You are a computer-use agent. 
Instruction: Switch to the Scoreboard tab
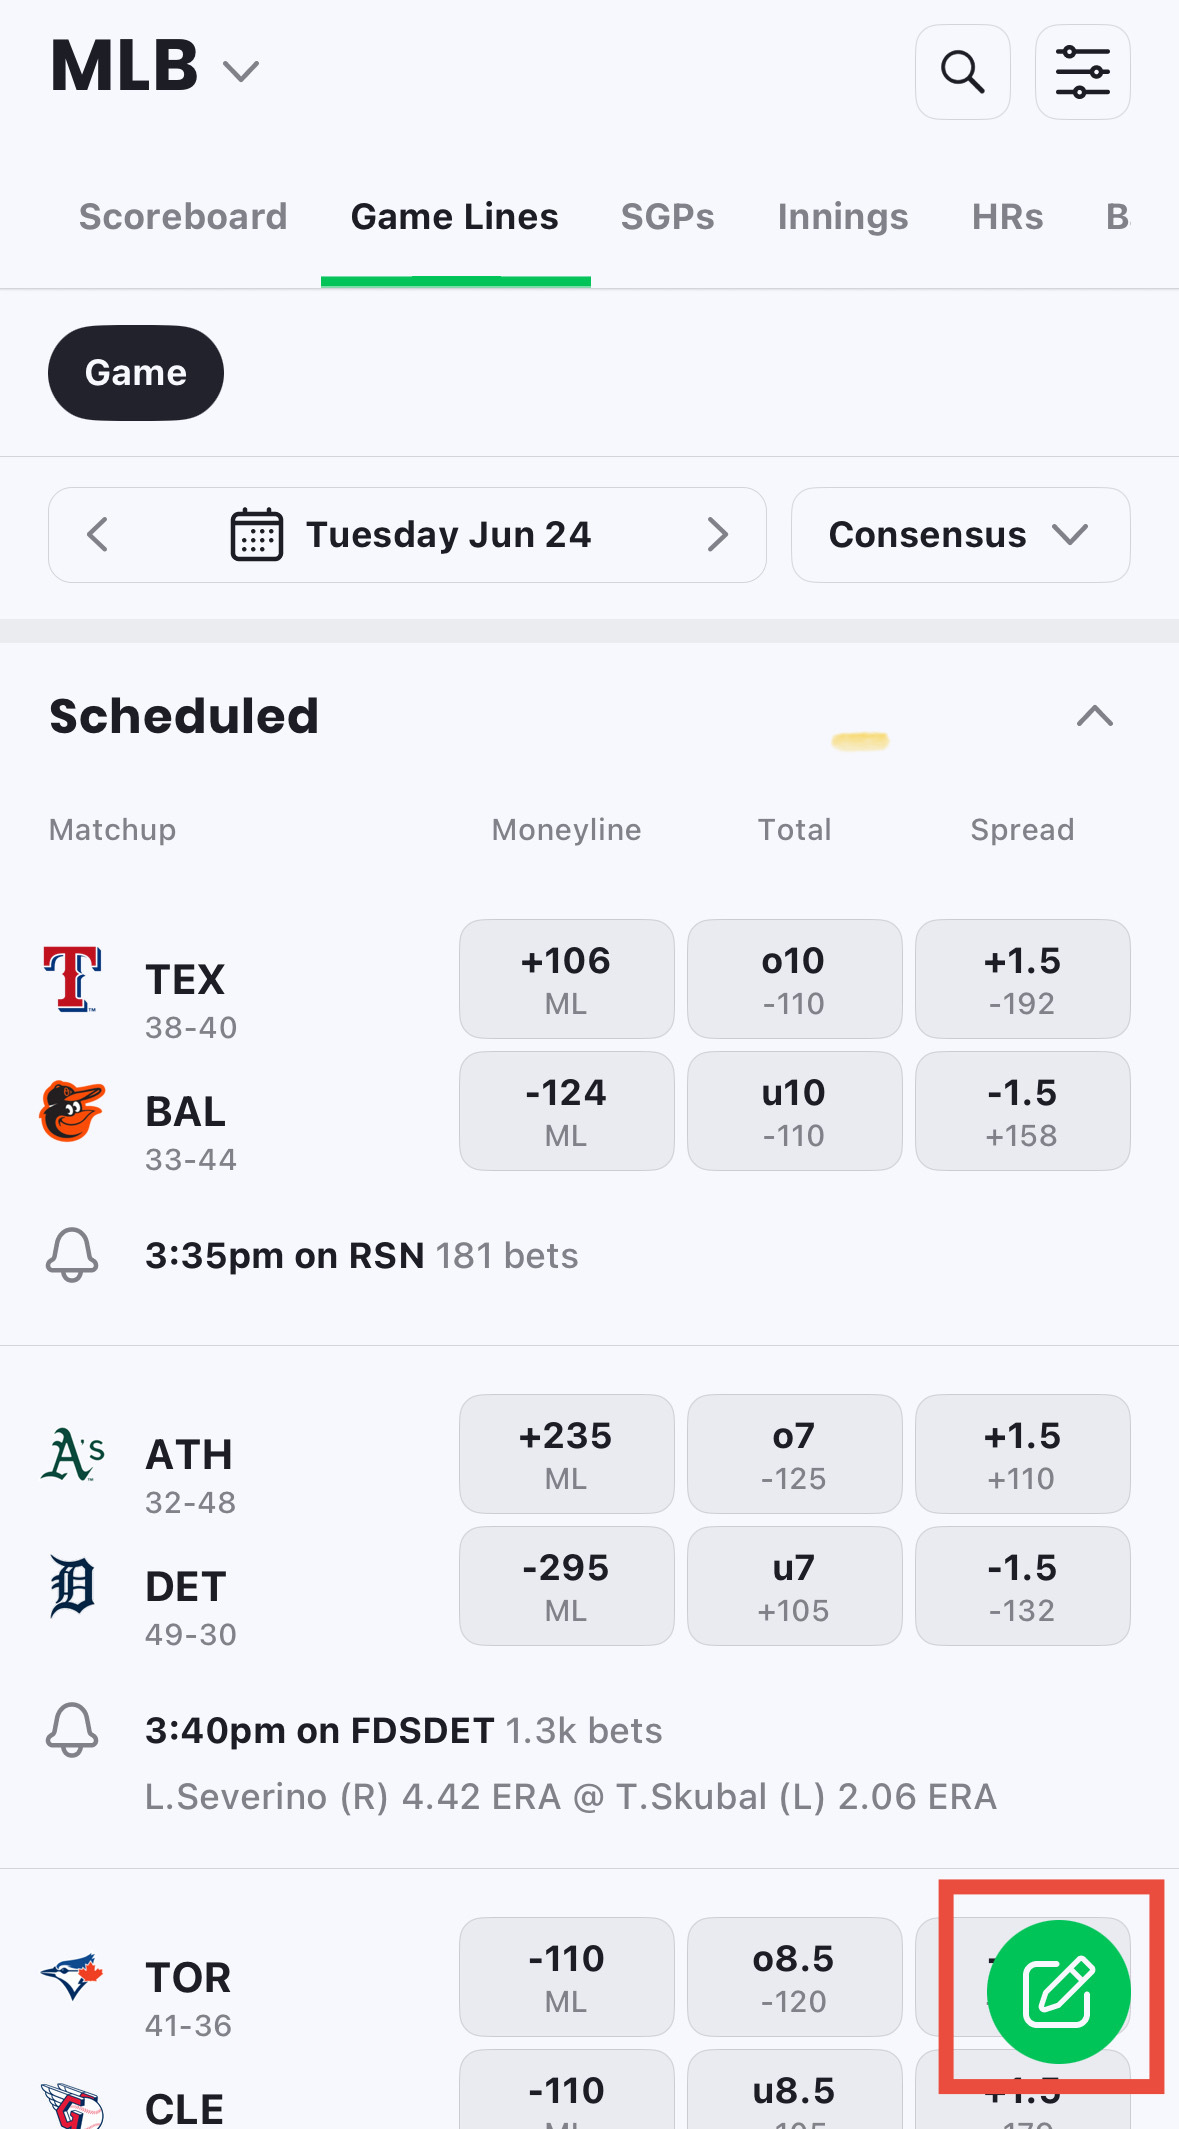(x=183, y=217)
